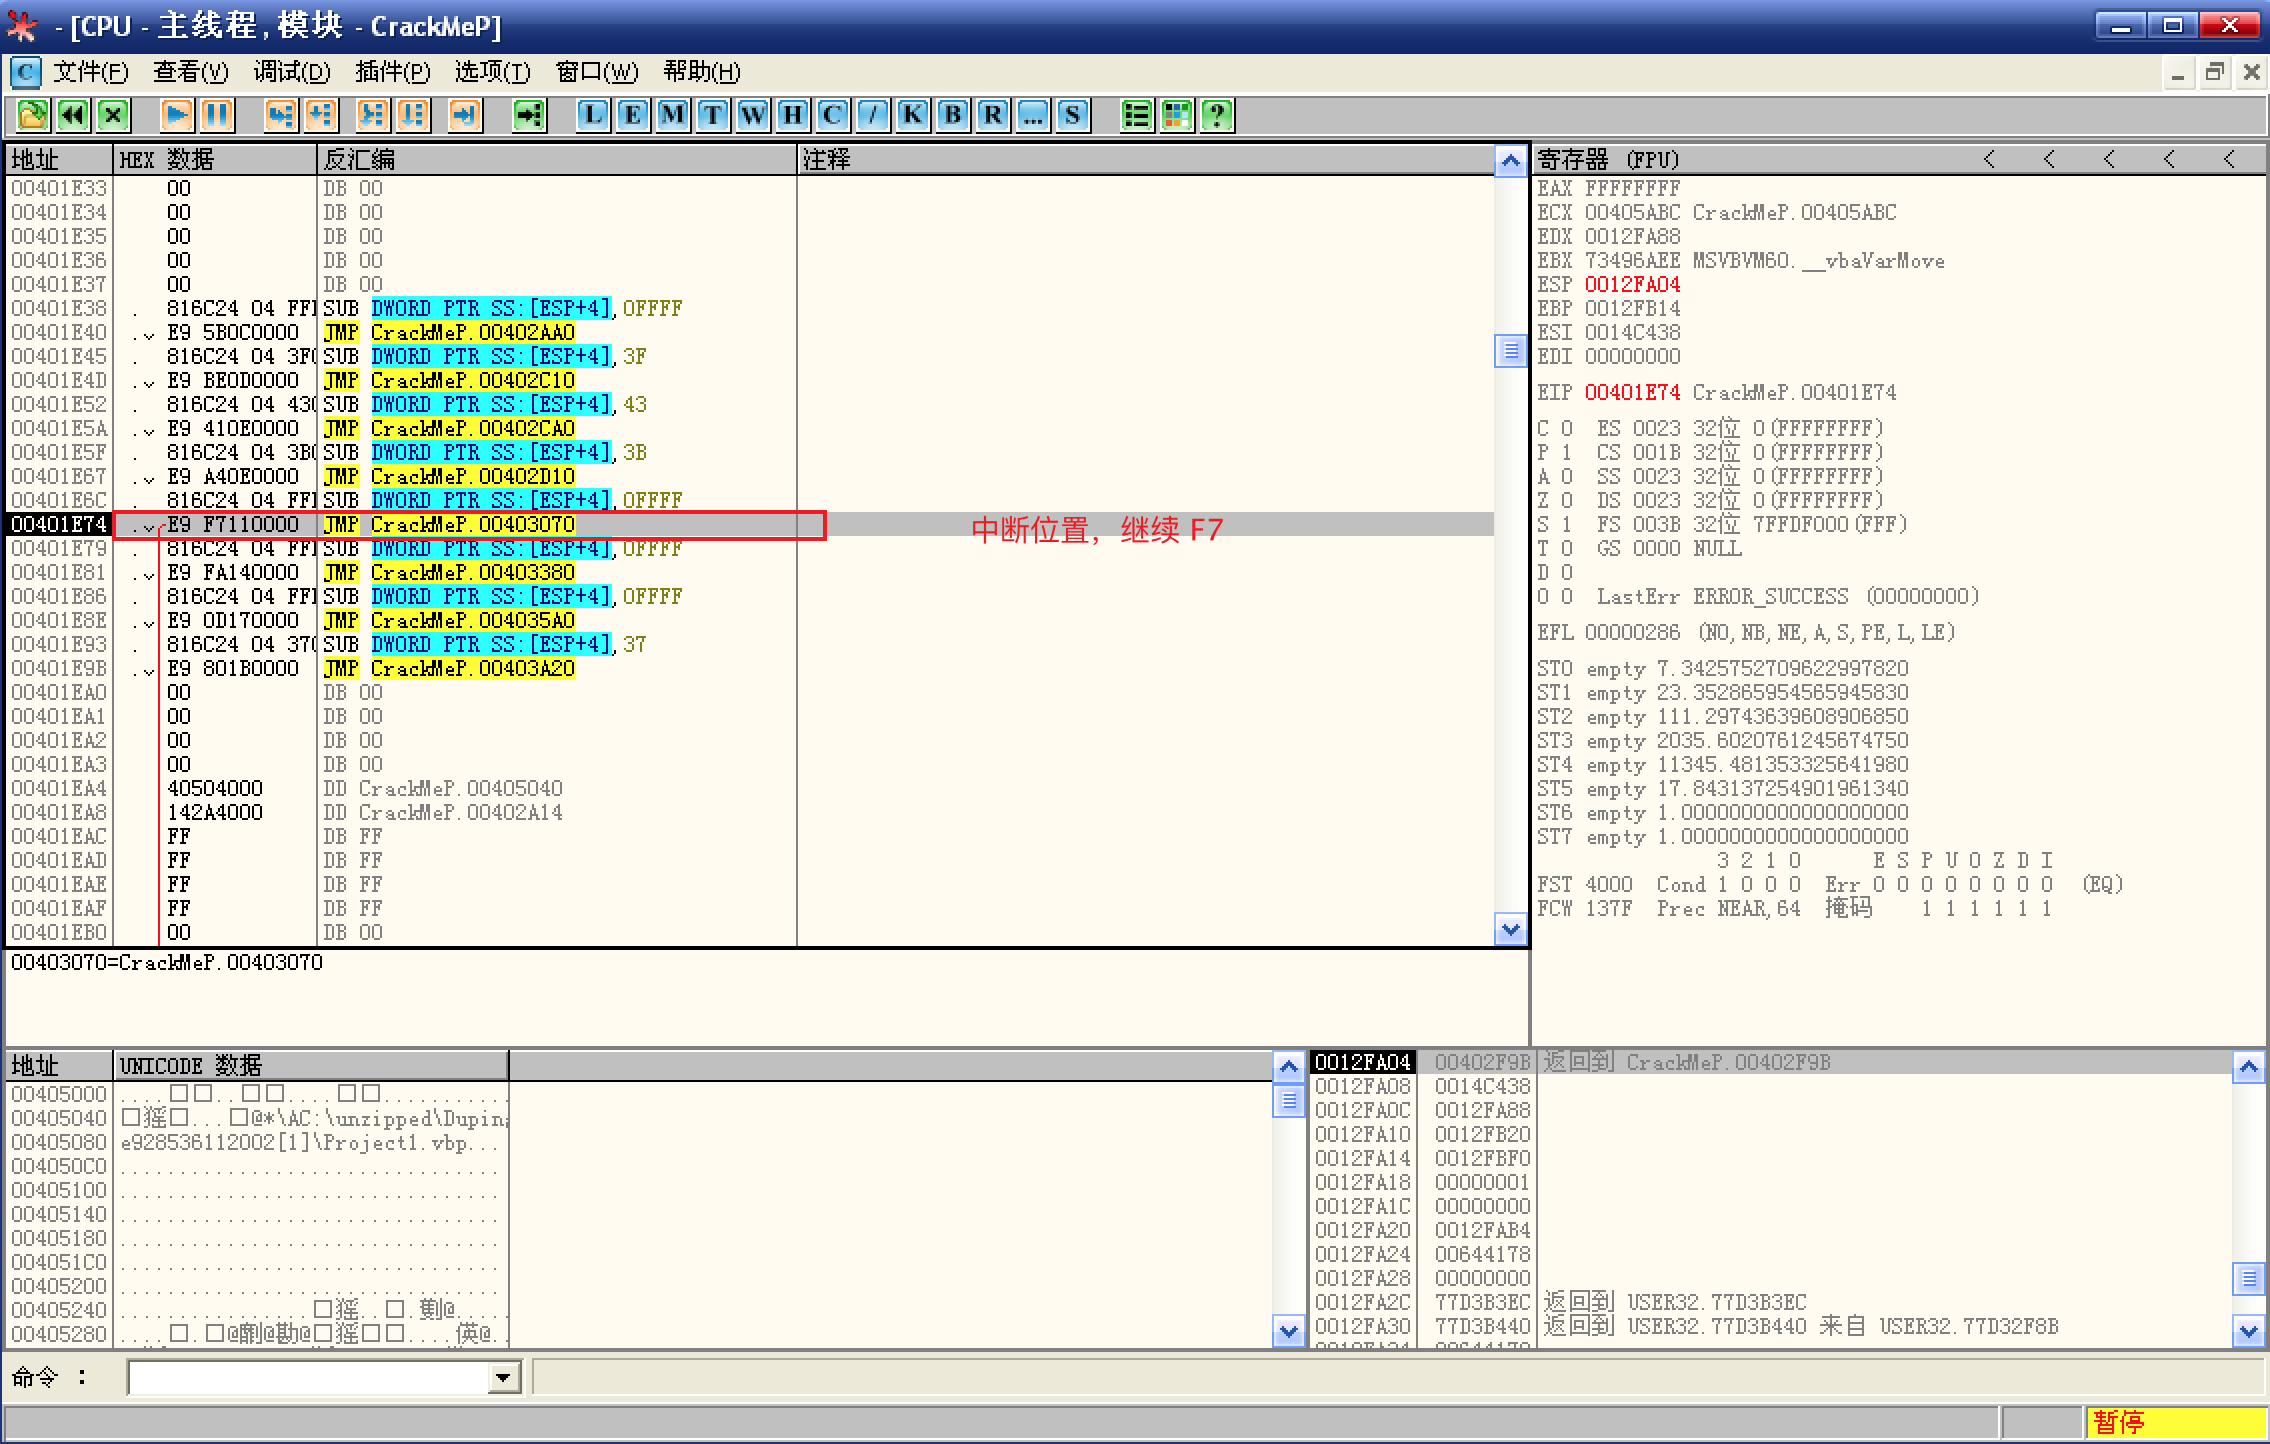The image size is (2270, 1444).
Task: Open the Appearance colors grid icon
Action: pos(1177,115)
